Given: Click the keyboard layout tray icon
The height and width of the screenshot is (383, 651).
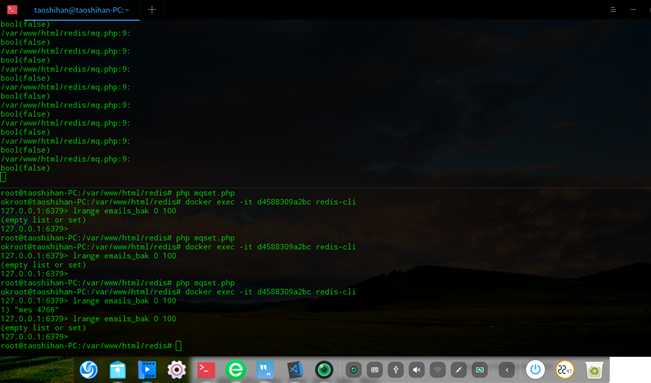Looking at the screenshot, I should pos(374,370).
